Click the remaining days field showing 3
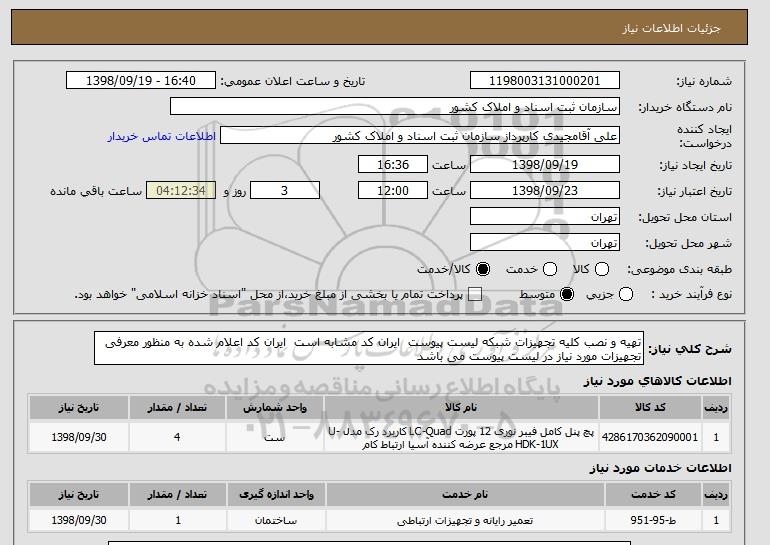The image size is (770, 545). pyautogui.click(x=285, y=191)
